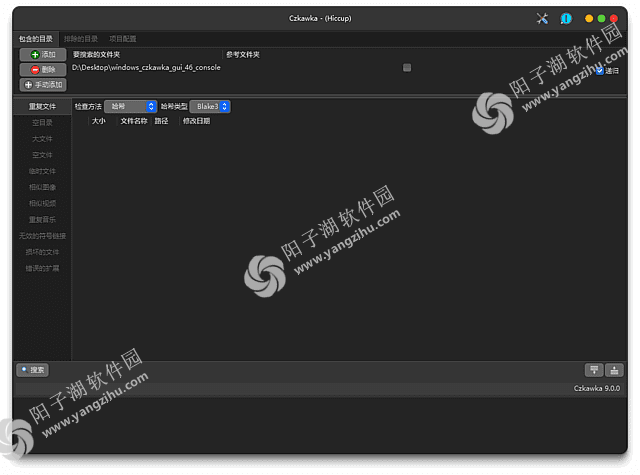Click the 手动添加 button

tap(43, 85)
